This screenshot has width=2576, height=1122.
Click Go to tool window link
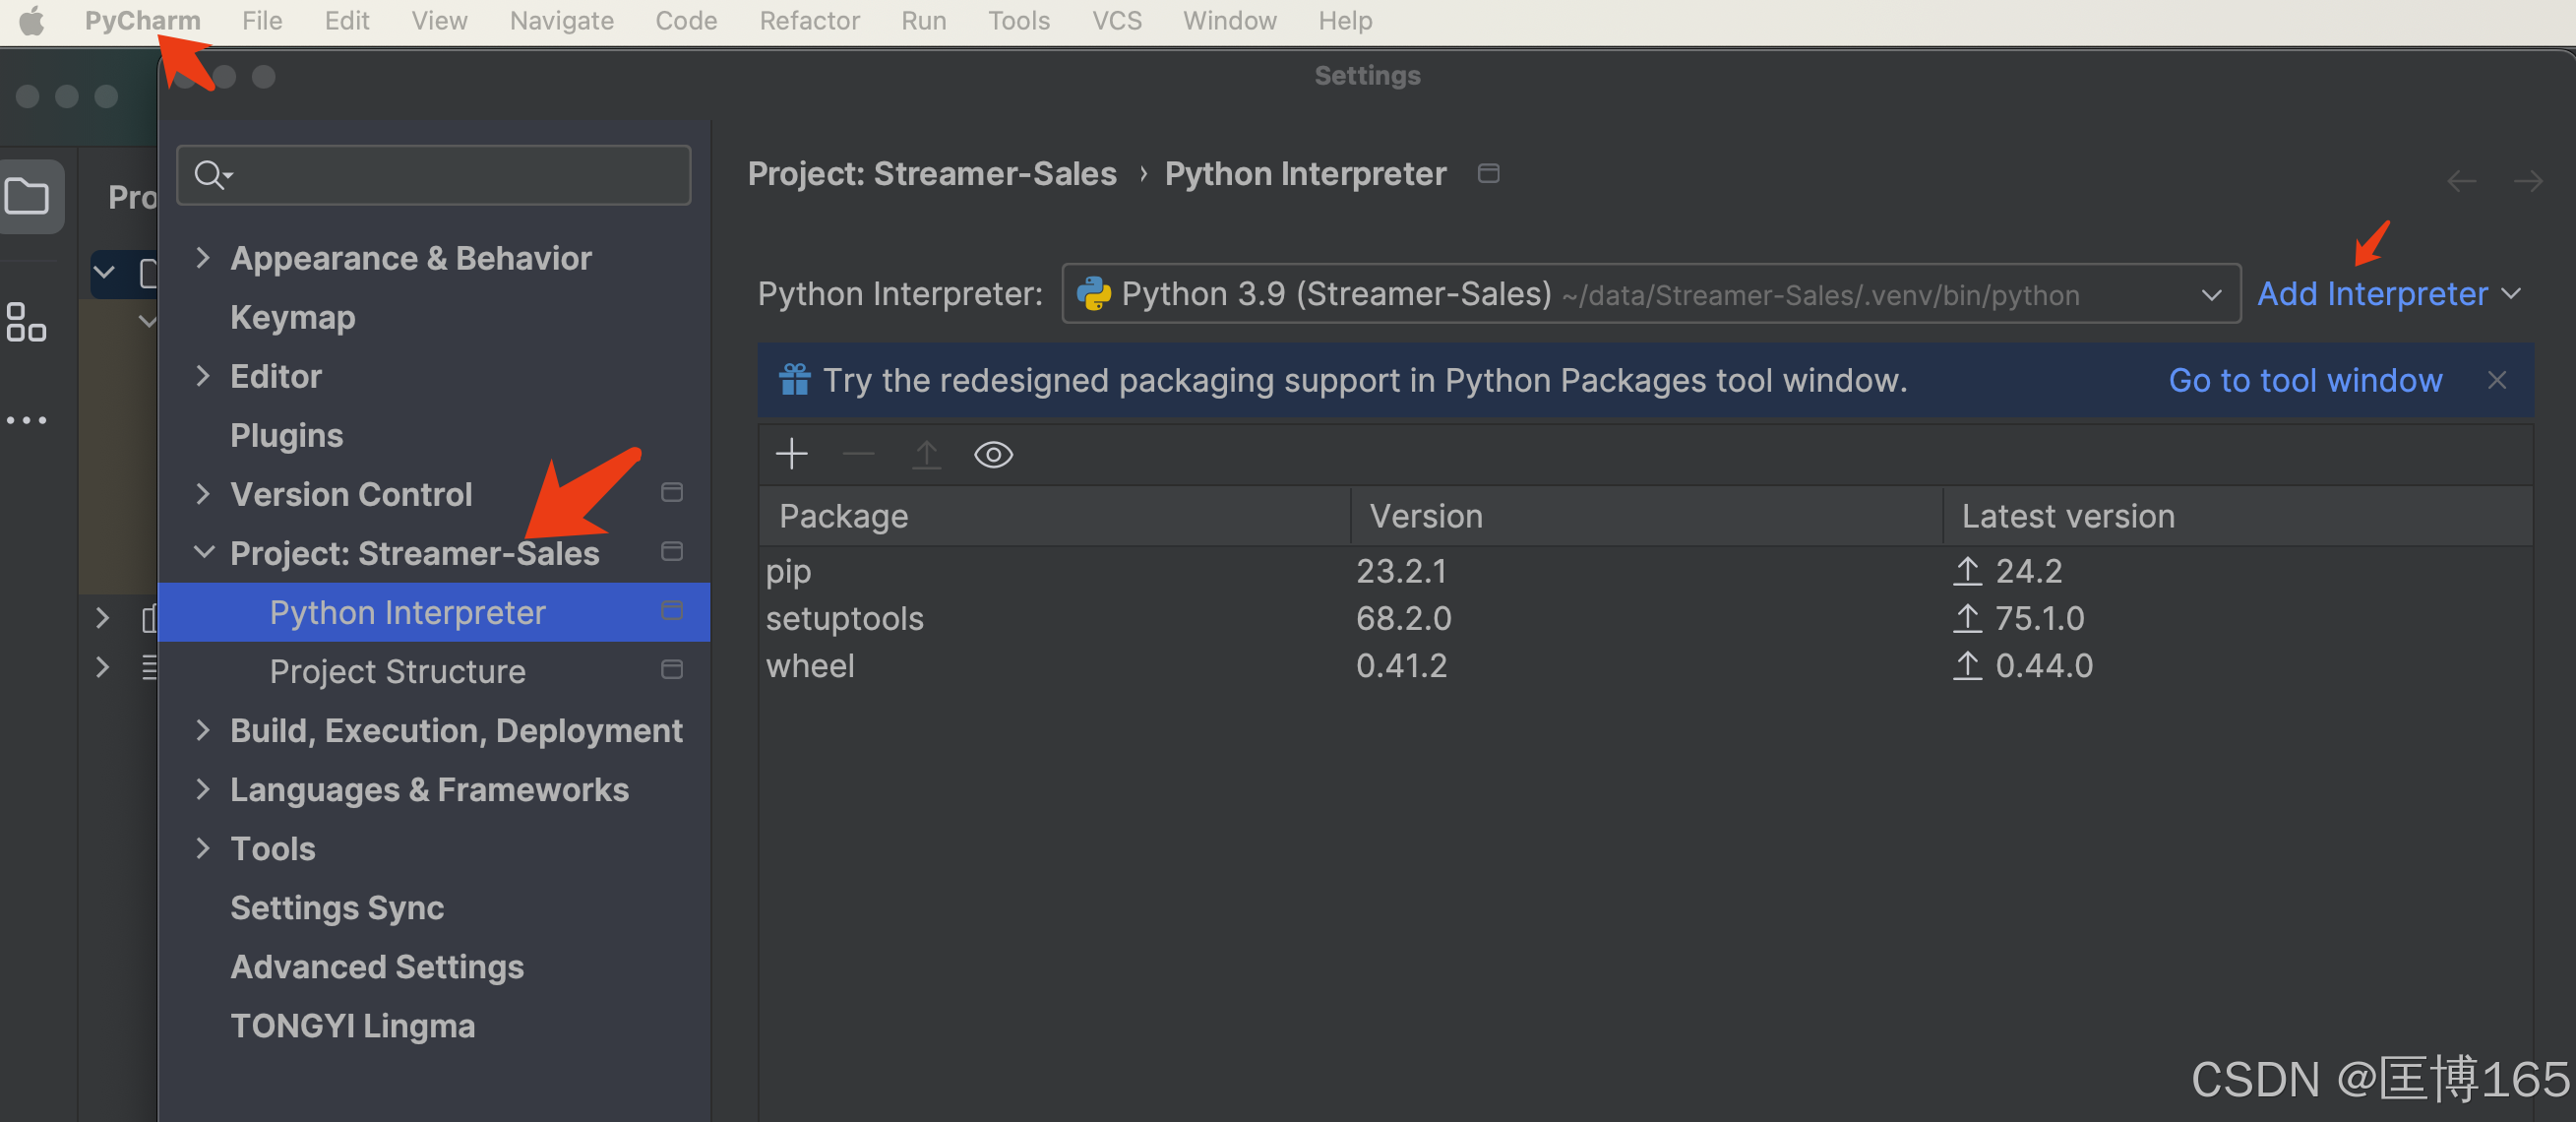coord(2304,380)
